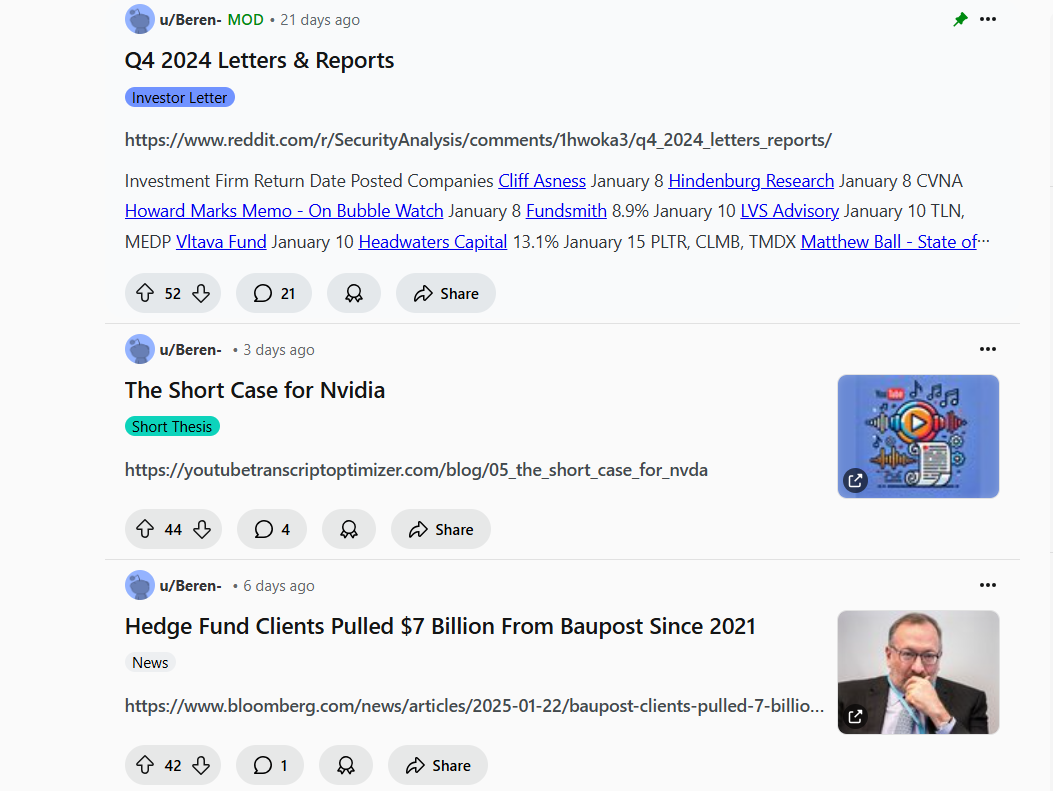Open the Hedge Fund Clients Pulled $7 Billion post title
1053x791 pixels.
tap(441, 626)
